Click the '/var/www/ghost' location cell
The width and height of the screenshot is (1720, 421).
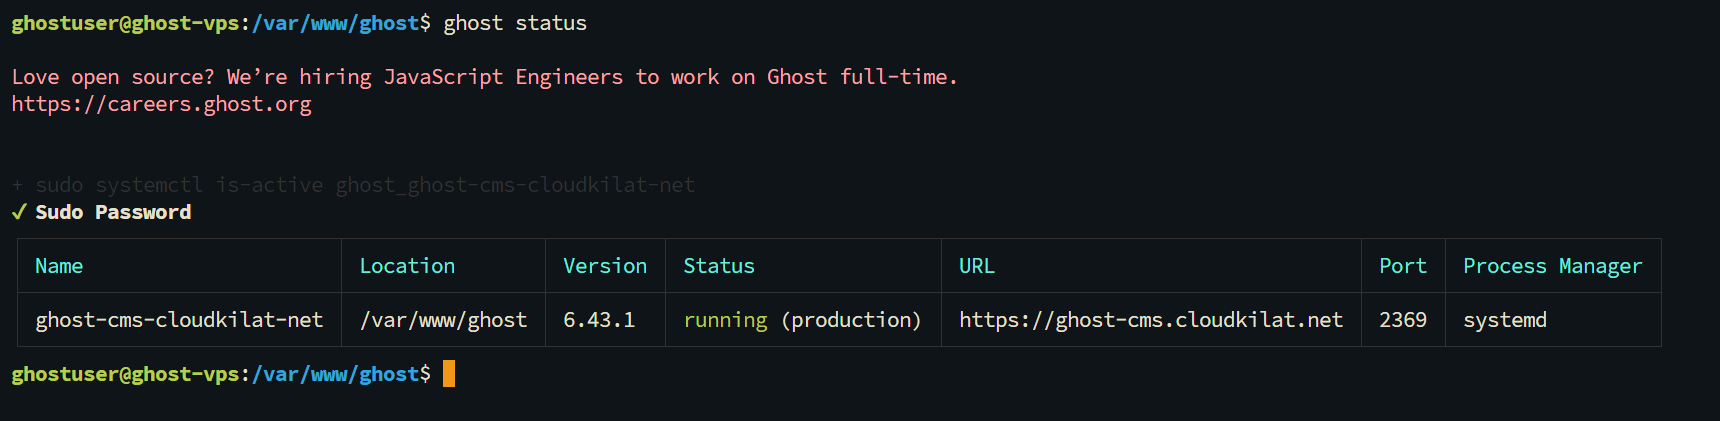[x=443, y=320]
